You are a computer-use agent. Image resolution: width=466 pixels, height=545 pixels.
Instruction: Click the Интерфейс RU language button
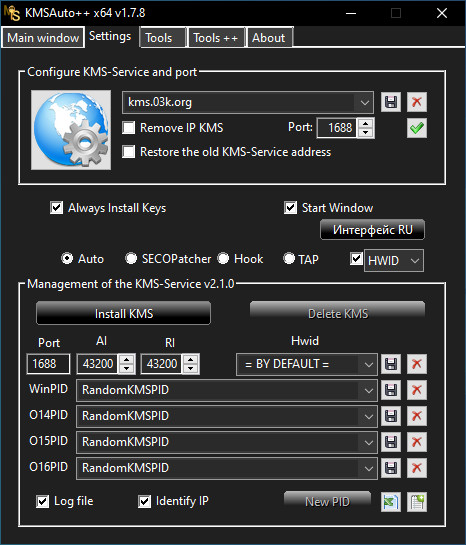pyautogui.click(x=372, y=230)
